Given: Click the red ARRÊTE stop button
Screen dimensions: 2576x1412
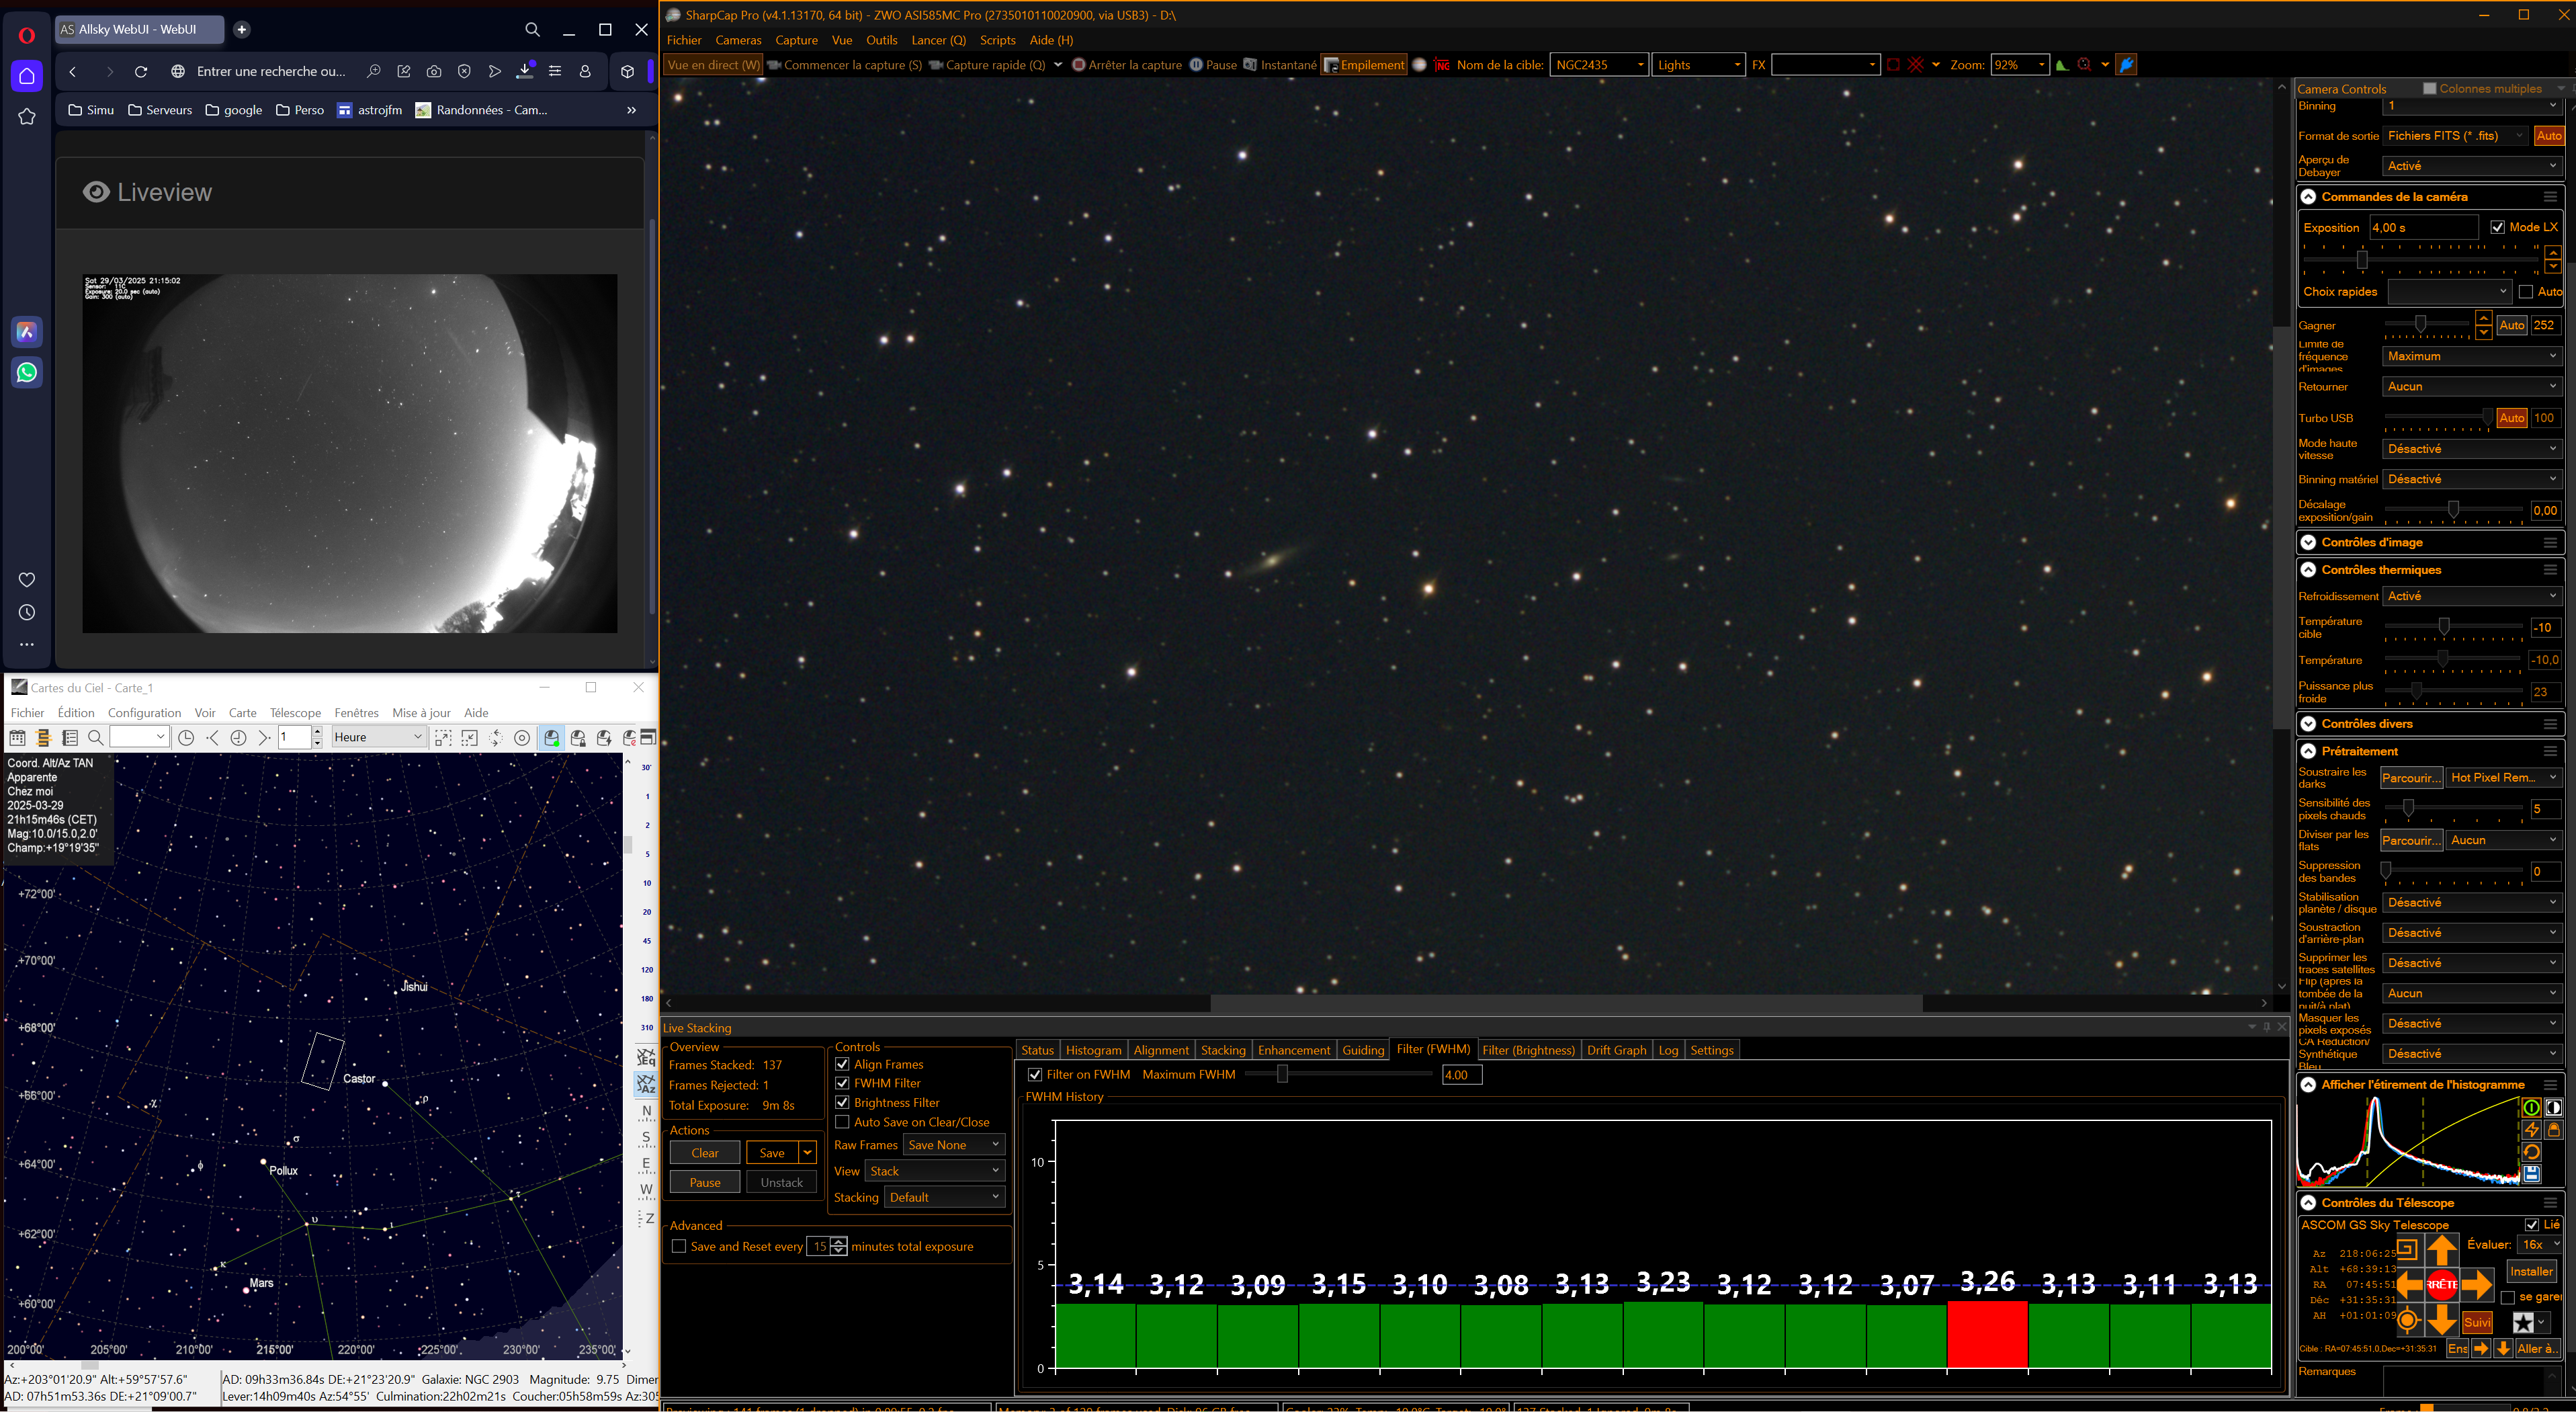Looking at the screenshot, I should [2442, 1284].
